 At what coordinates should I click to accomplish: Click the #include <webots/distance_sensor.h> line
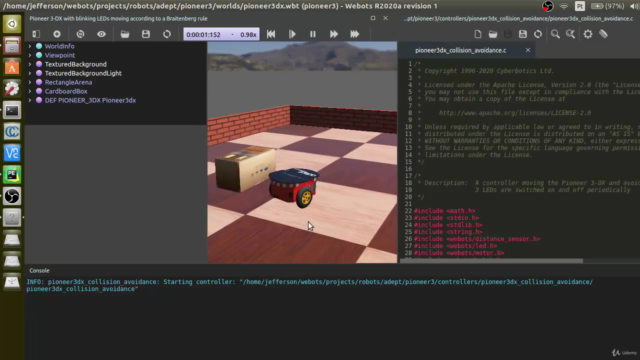pos(477,239)
